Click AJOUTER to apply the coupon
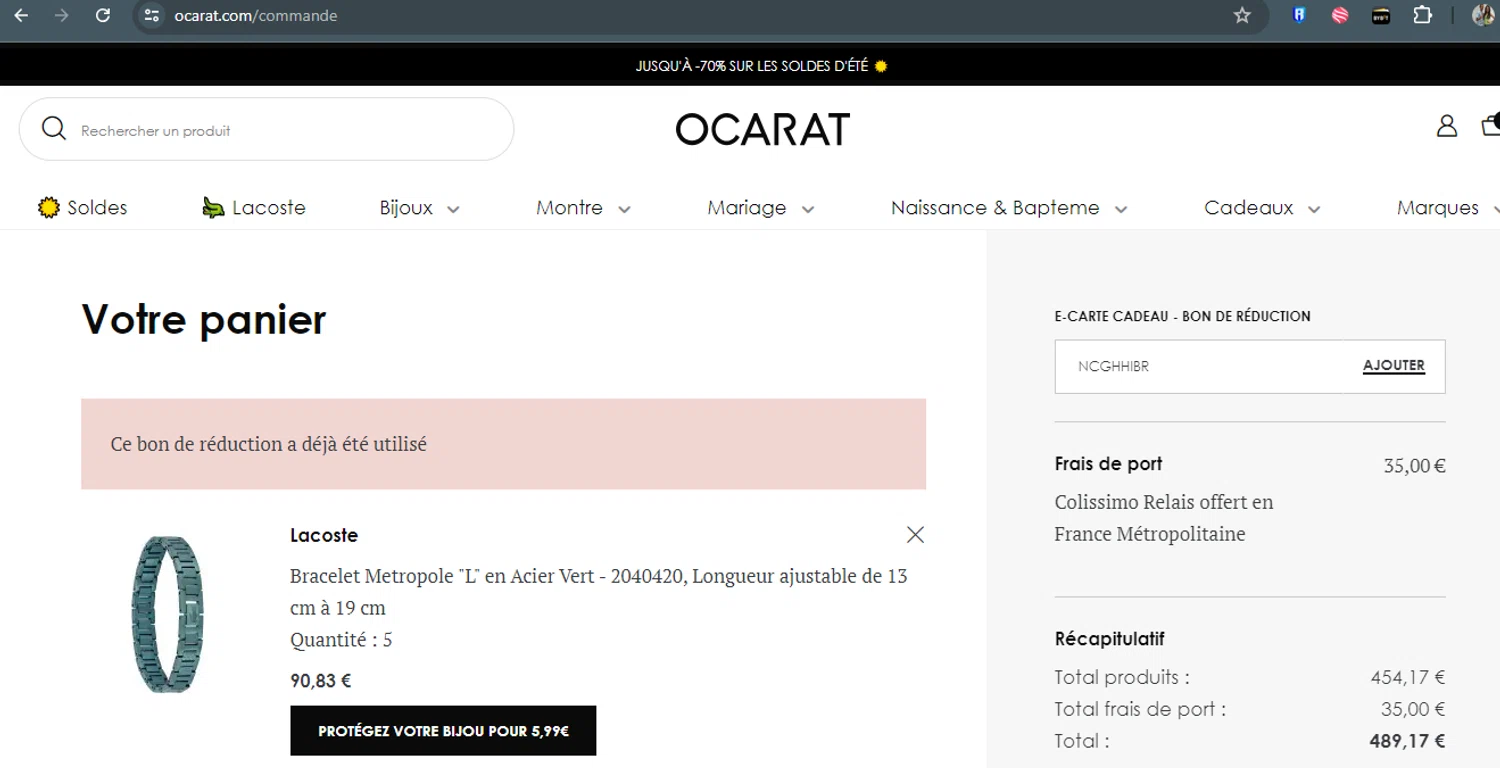 click(1394, 366)
